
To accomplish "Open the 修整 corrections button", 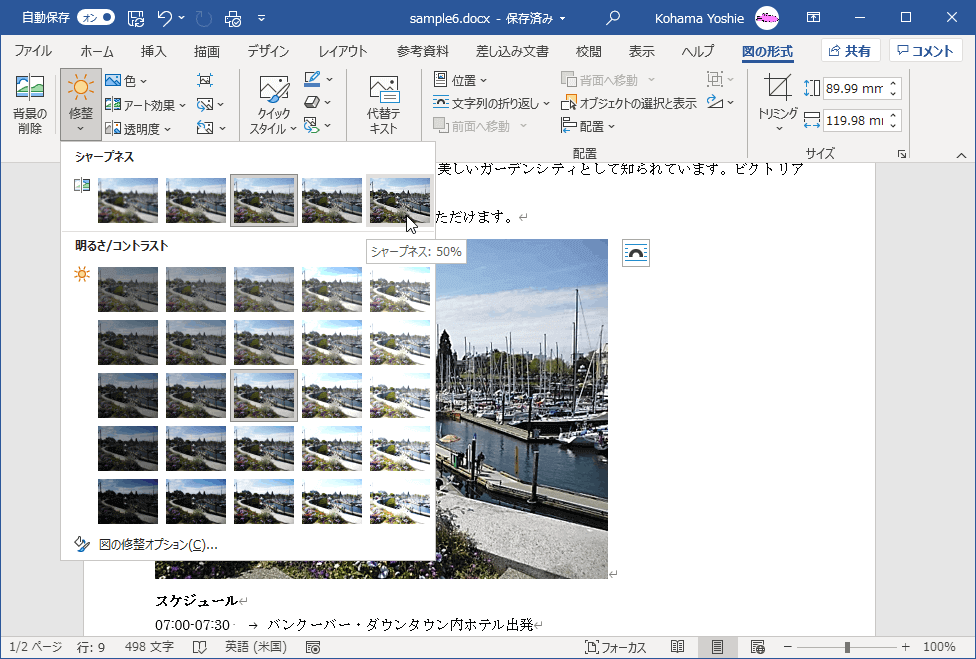I will pyautogui.click(x=81, y=104).
